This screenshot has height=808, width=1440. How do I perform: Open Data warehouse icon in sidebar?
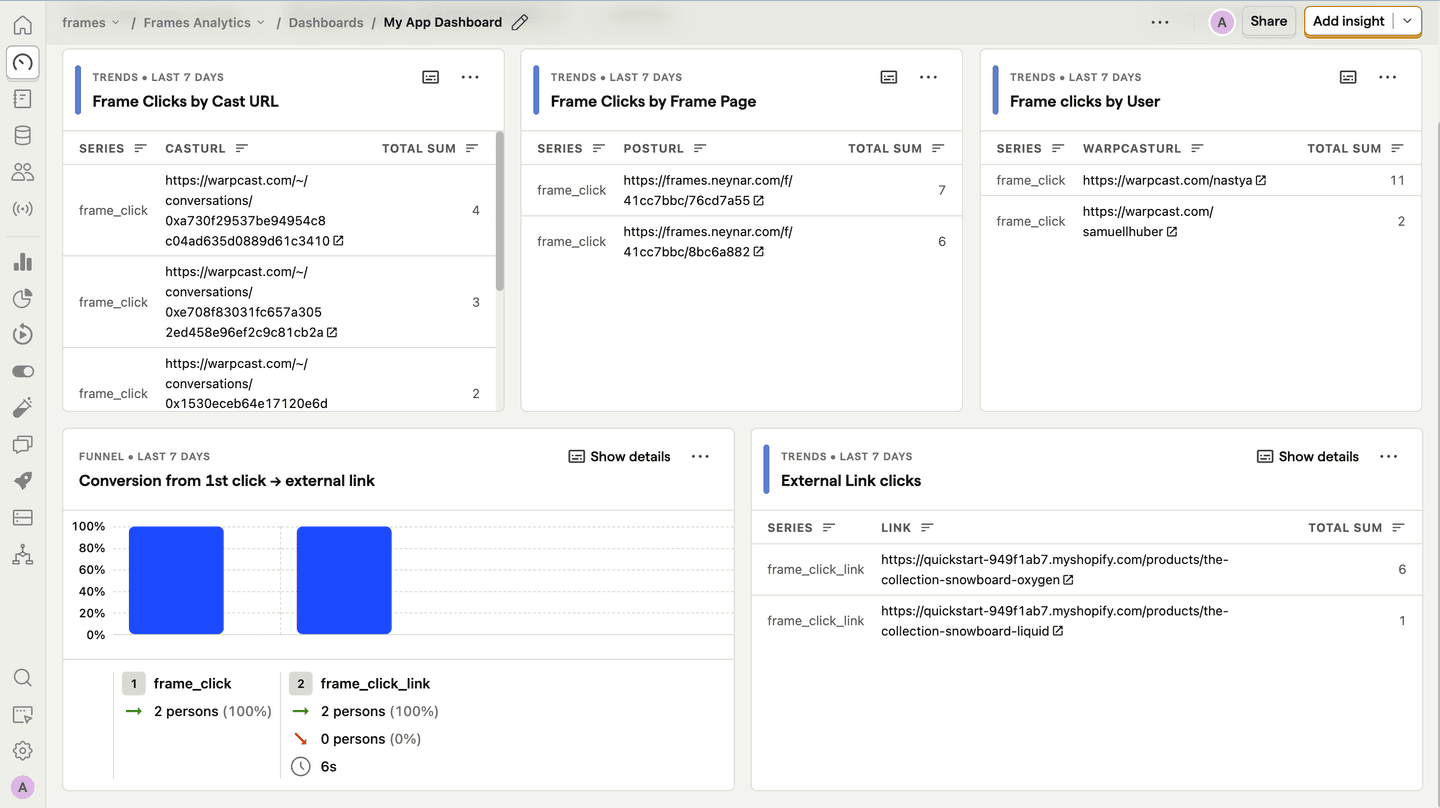22,518
